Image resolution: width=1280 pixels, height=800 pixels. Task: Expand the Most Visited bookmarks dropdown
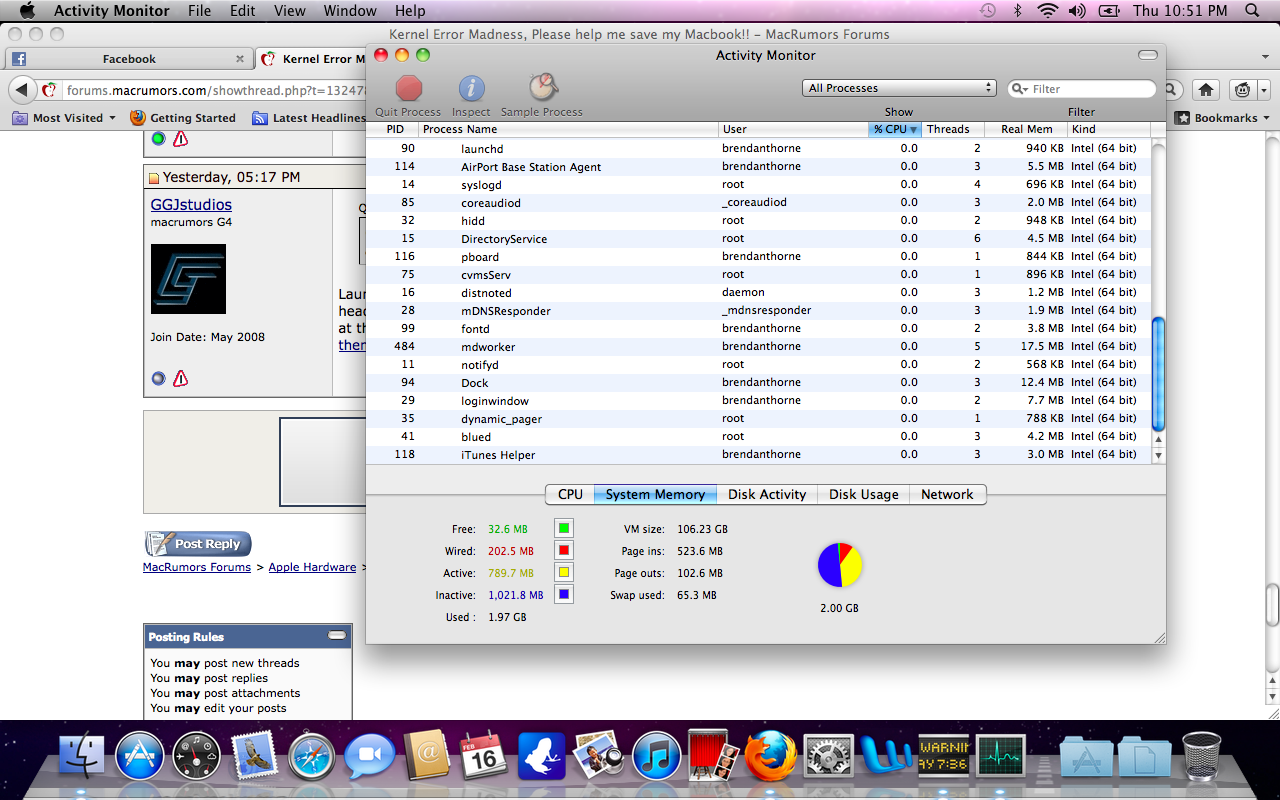[64, 118]
